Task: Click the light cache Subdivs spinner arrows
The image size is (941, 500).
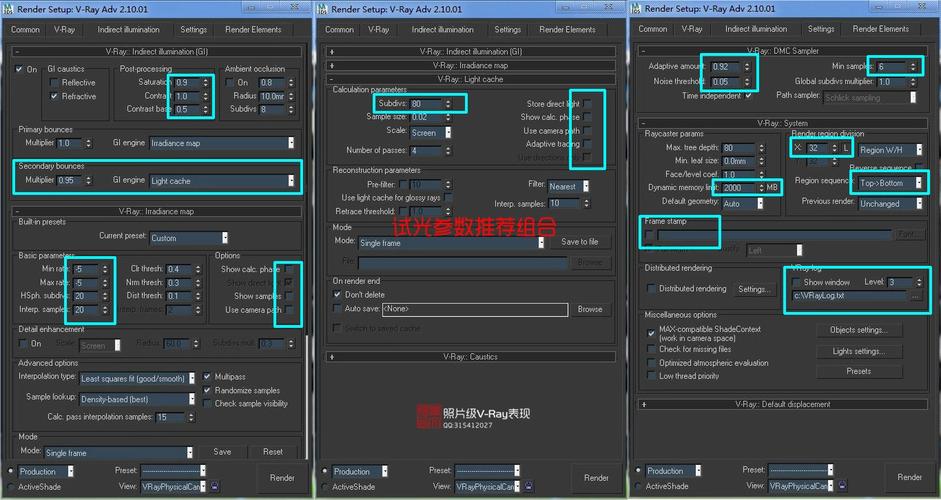Action: pos(448,103)
